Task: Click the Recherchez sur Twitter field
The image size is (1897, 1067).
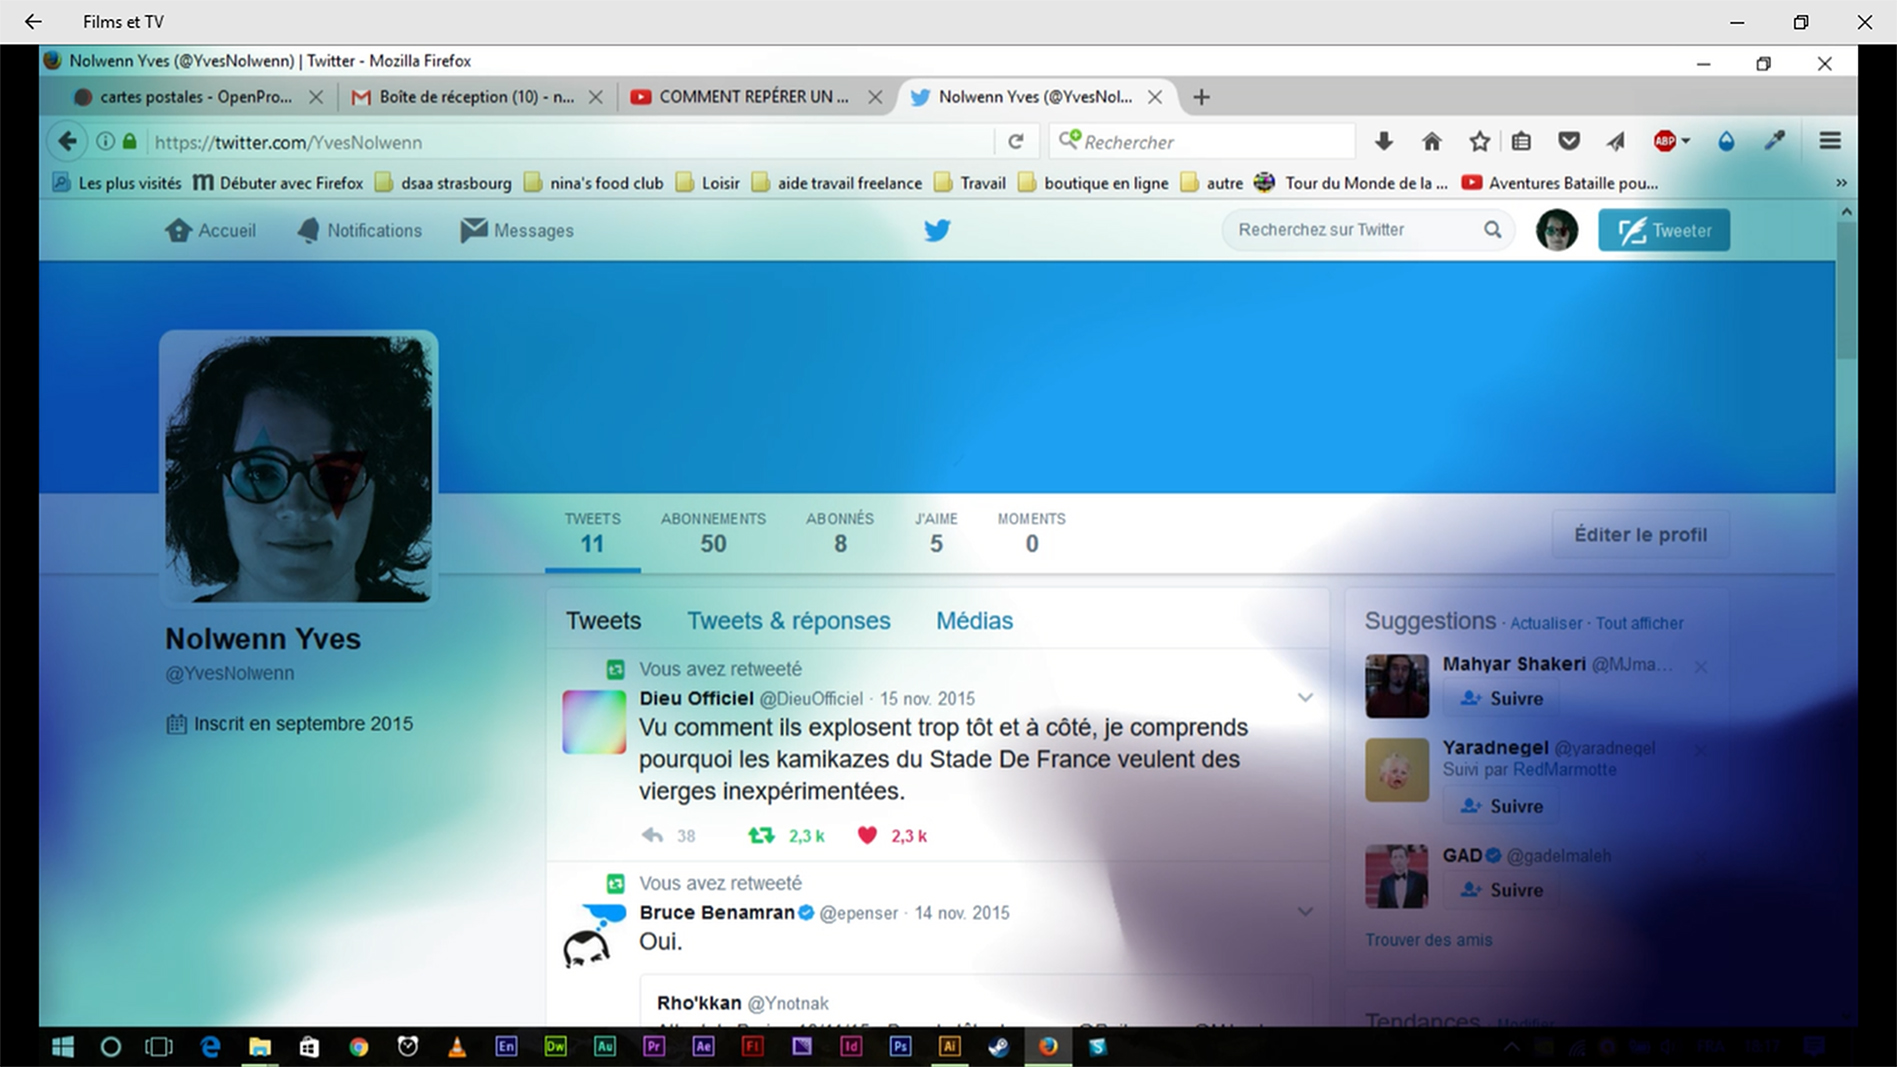Action: 1350,230
